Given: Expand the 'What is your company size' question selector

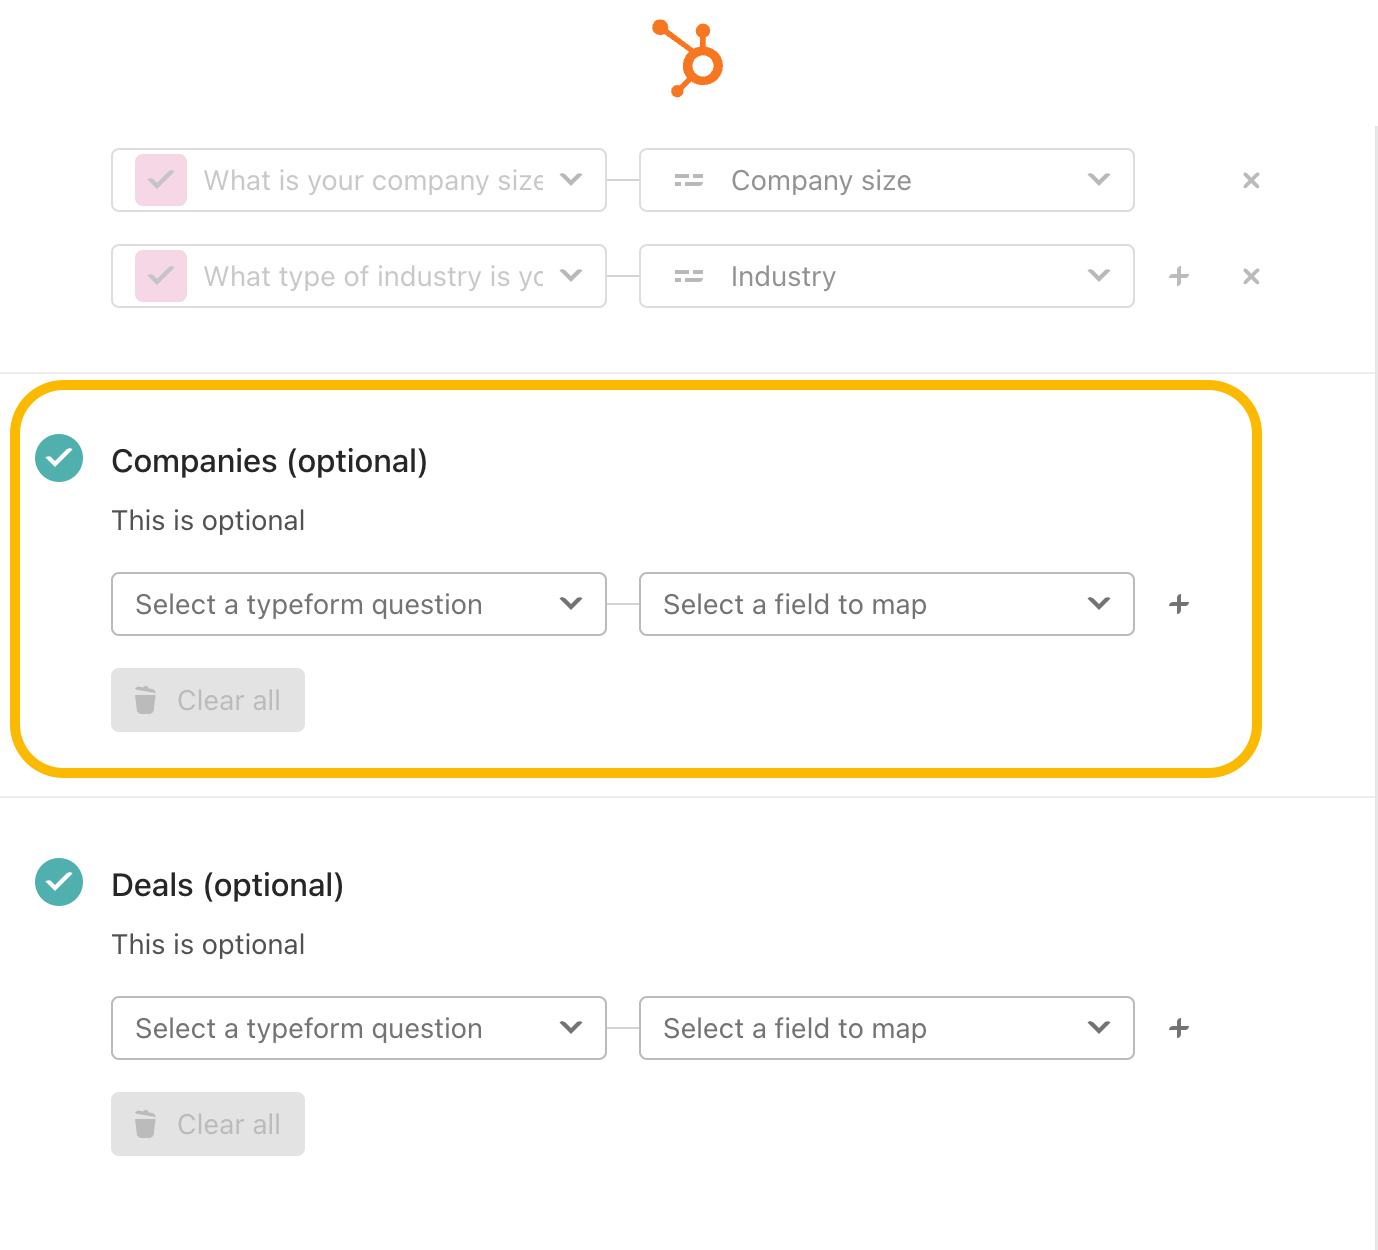Looking at the screenshot, I should coord(359,180).
